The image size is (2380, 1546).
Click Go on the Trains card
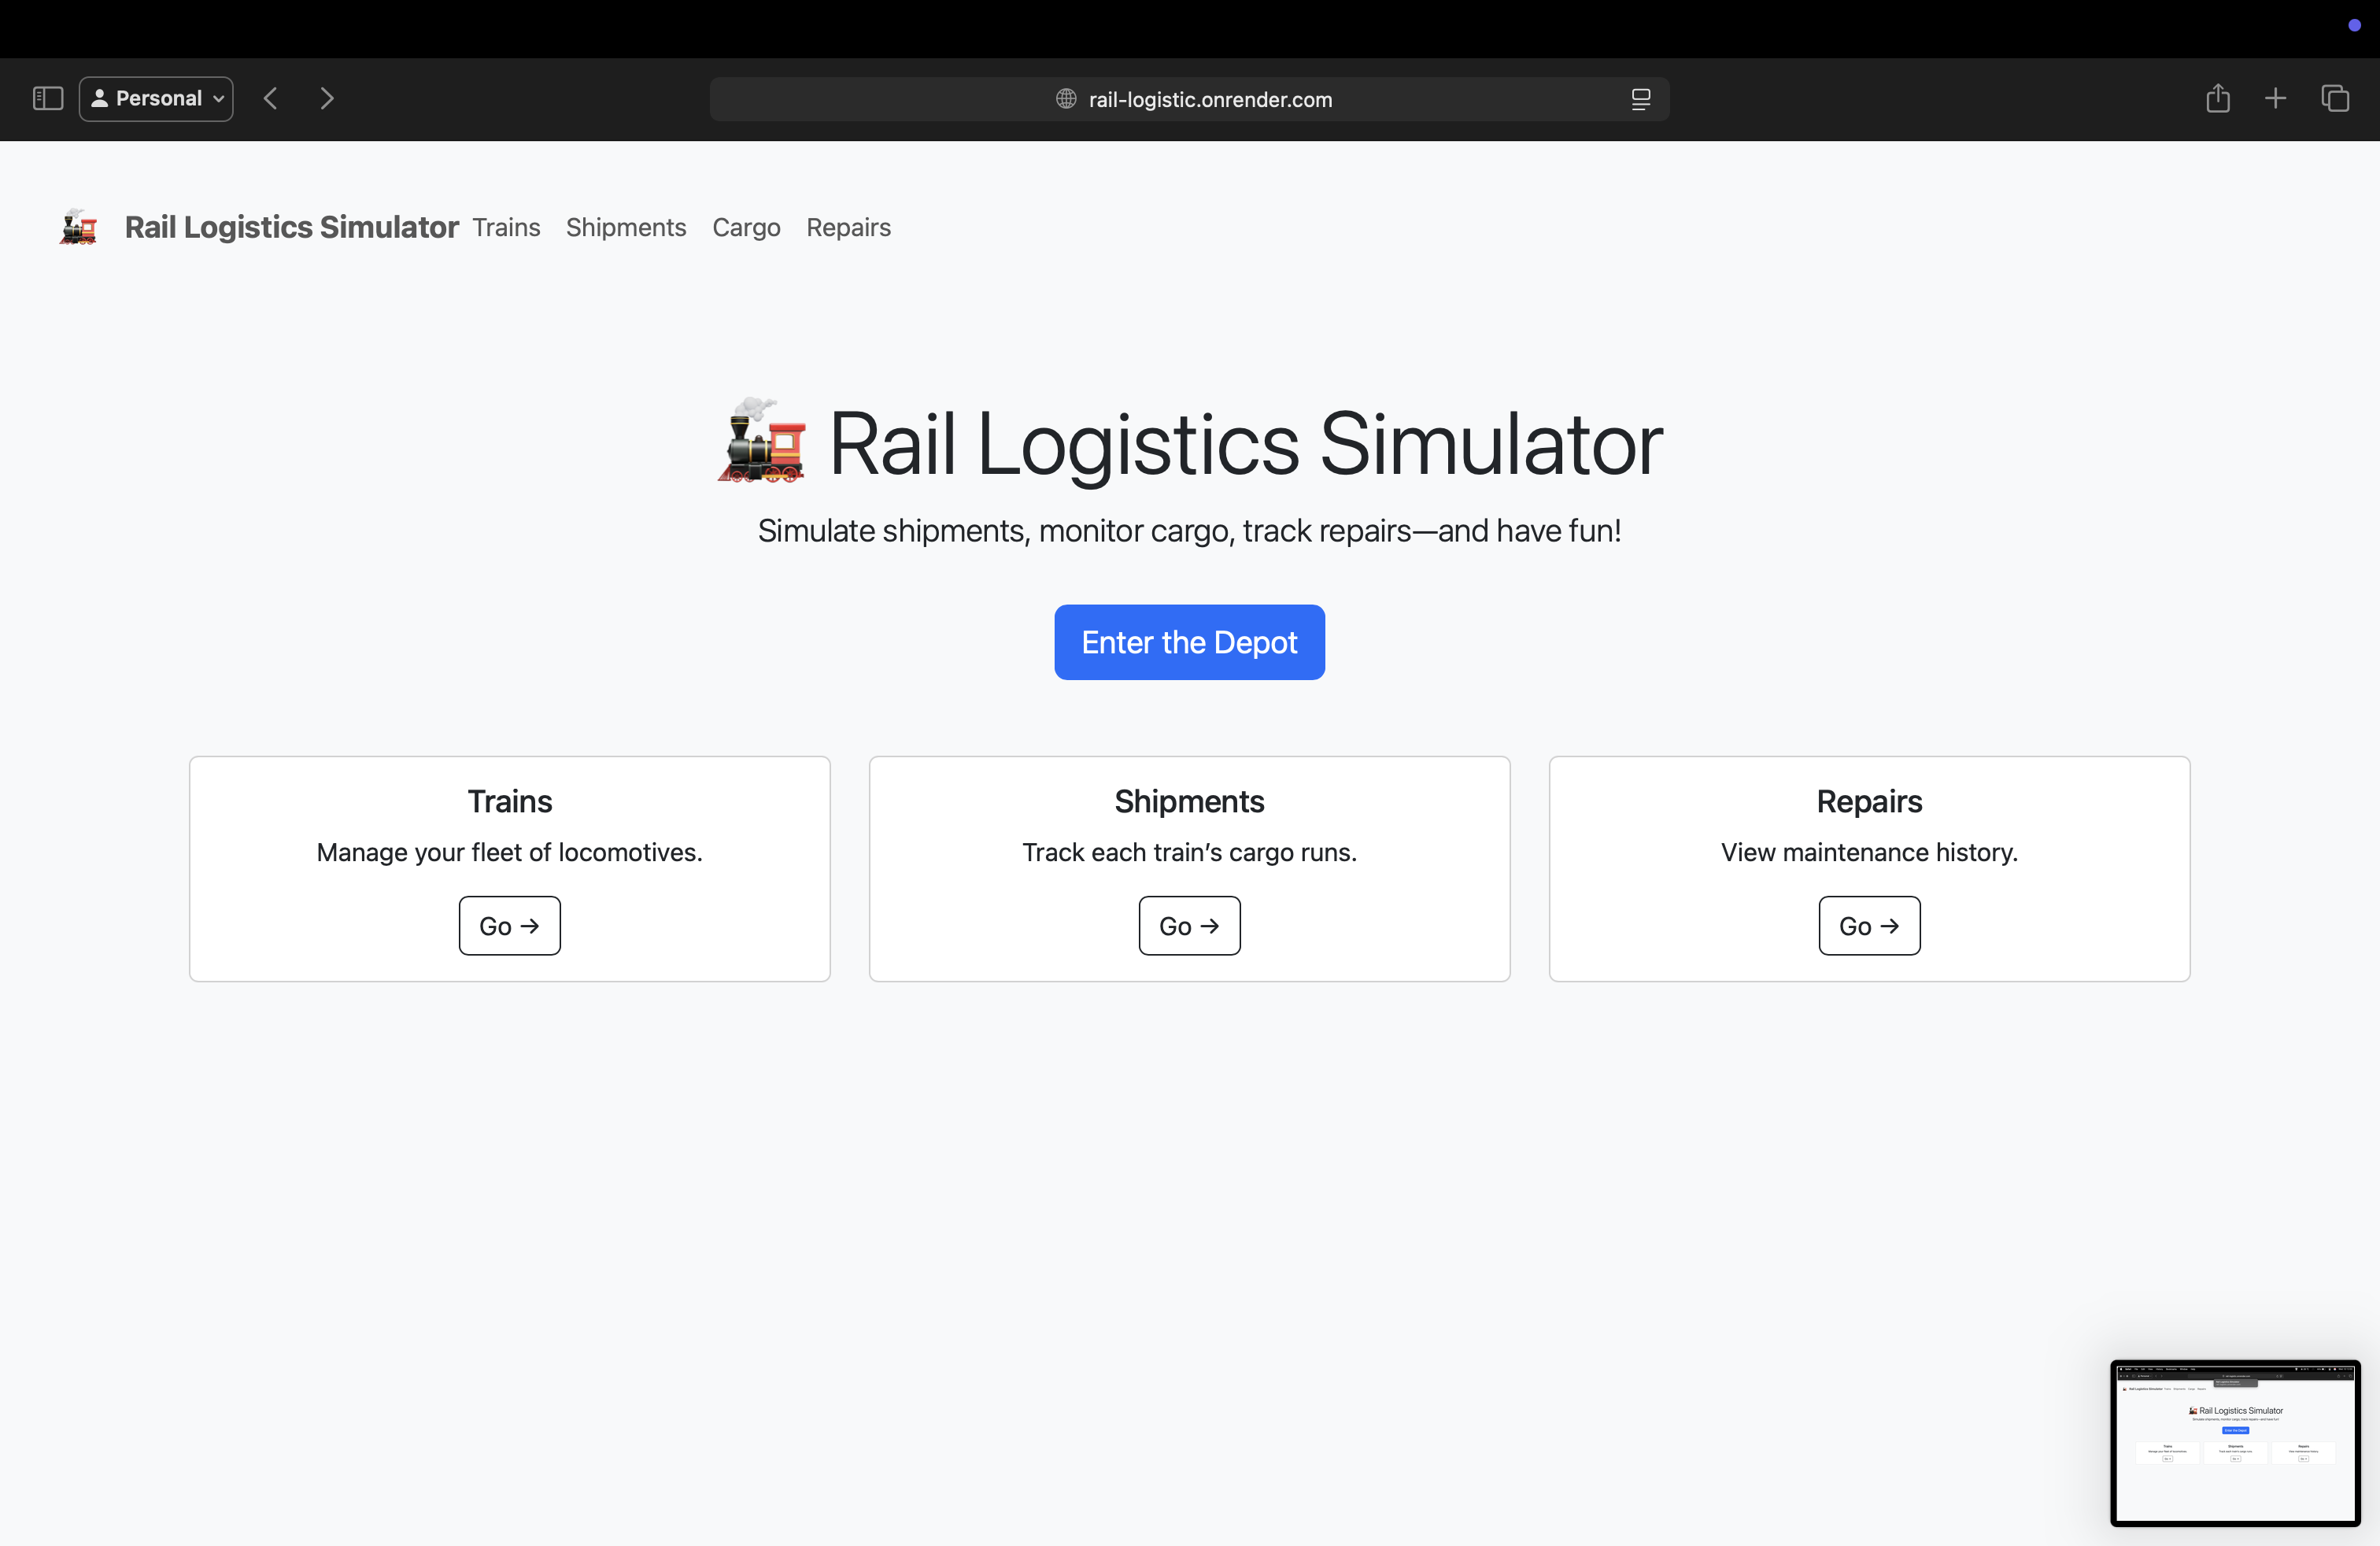[509, 925]
